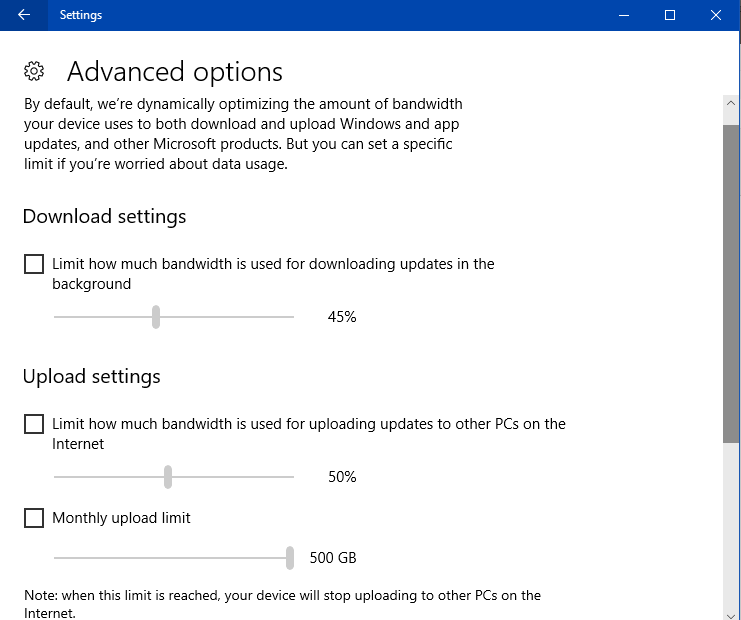Image resolution: width=741 pixels, height=620 pixels.
Task: Click the Download settings heading
Action: 104,216
